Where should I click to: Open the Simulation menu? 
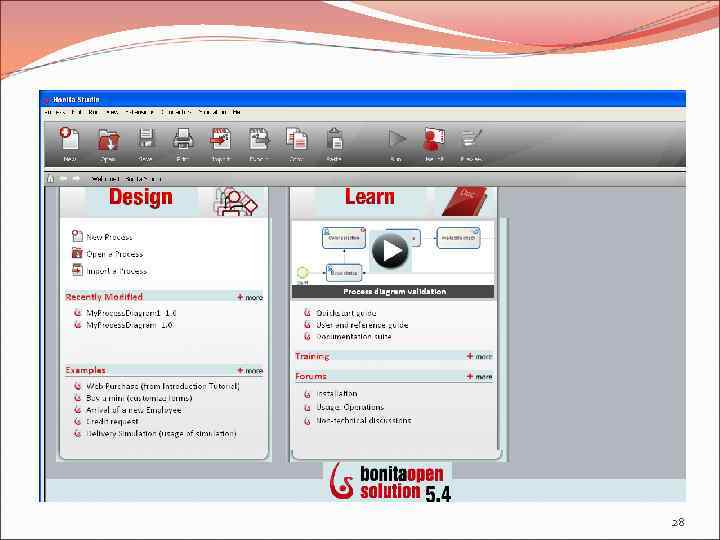(212, 112)
